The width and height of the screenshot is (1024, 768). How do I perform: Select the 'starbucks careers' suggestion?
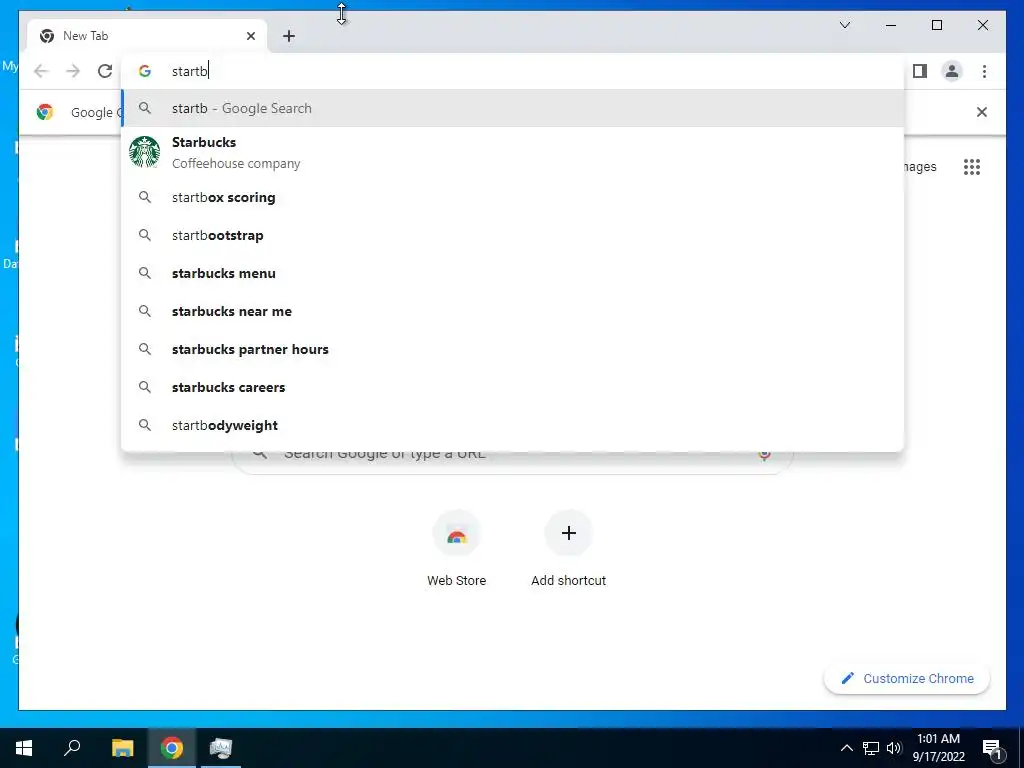coord(513,387)
